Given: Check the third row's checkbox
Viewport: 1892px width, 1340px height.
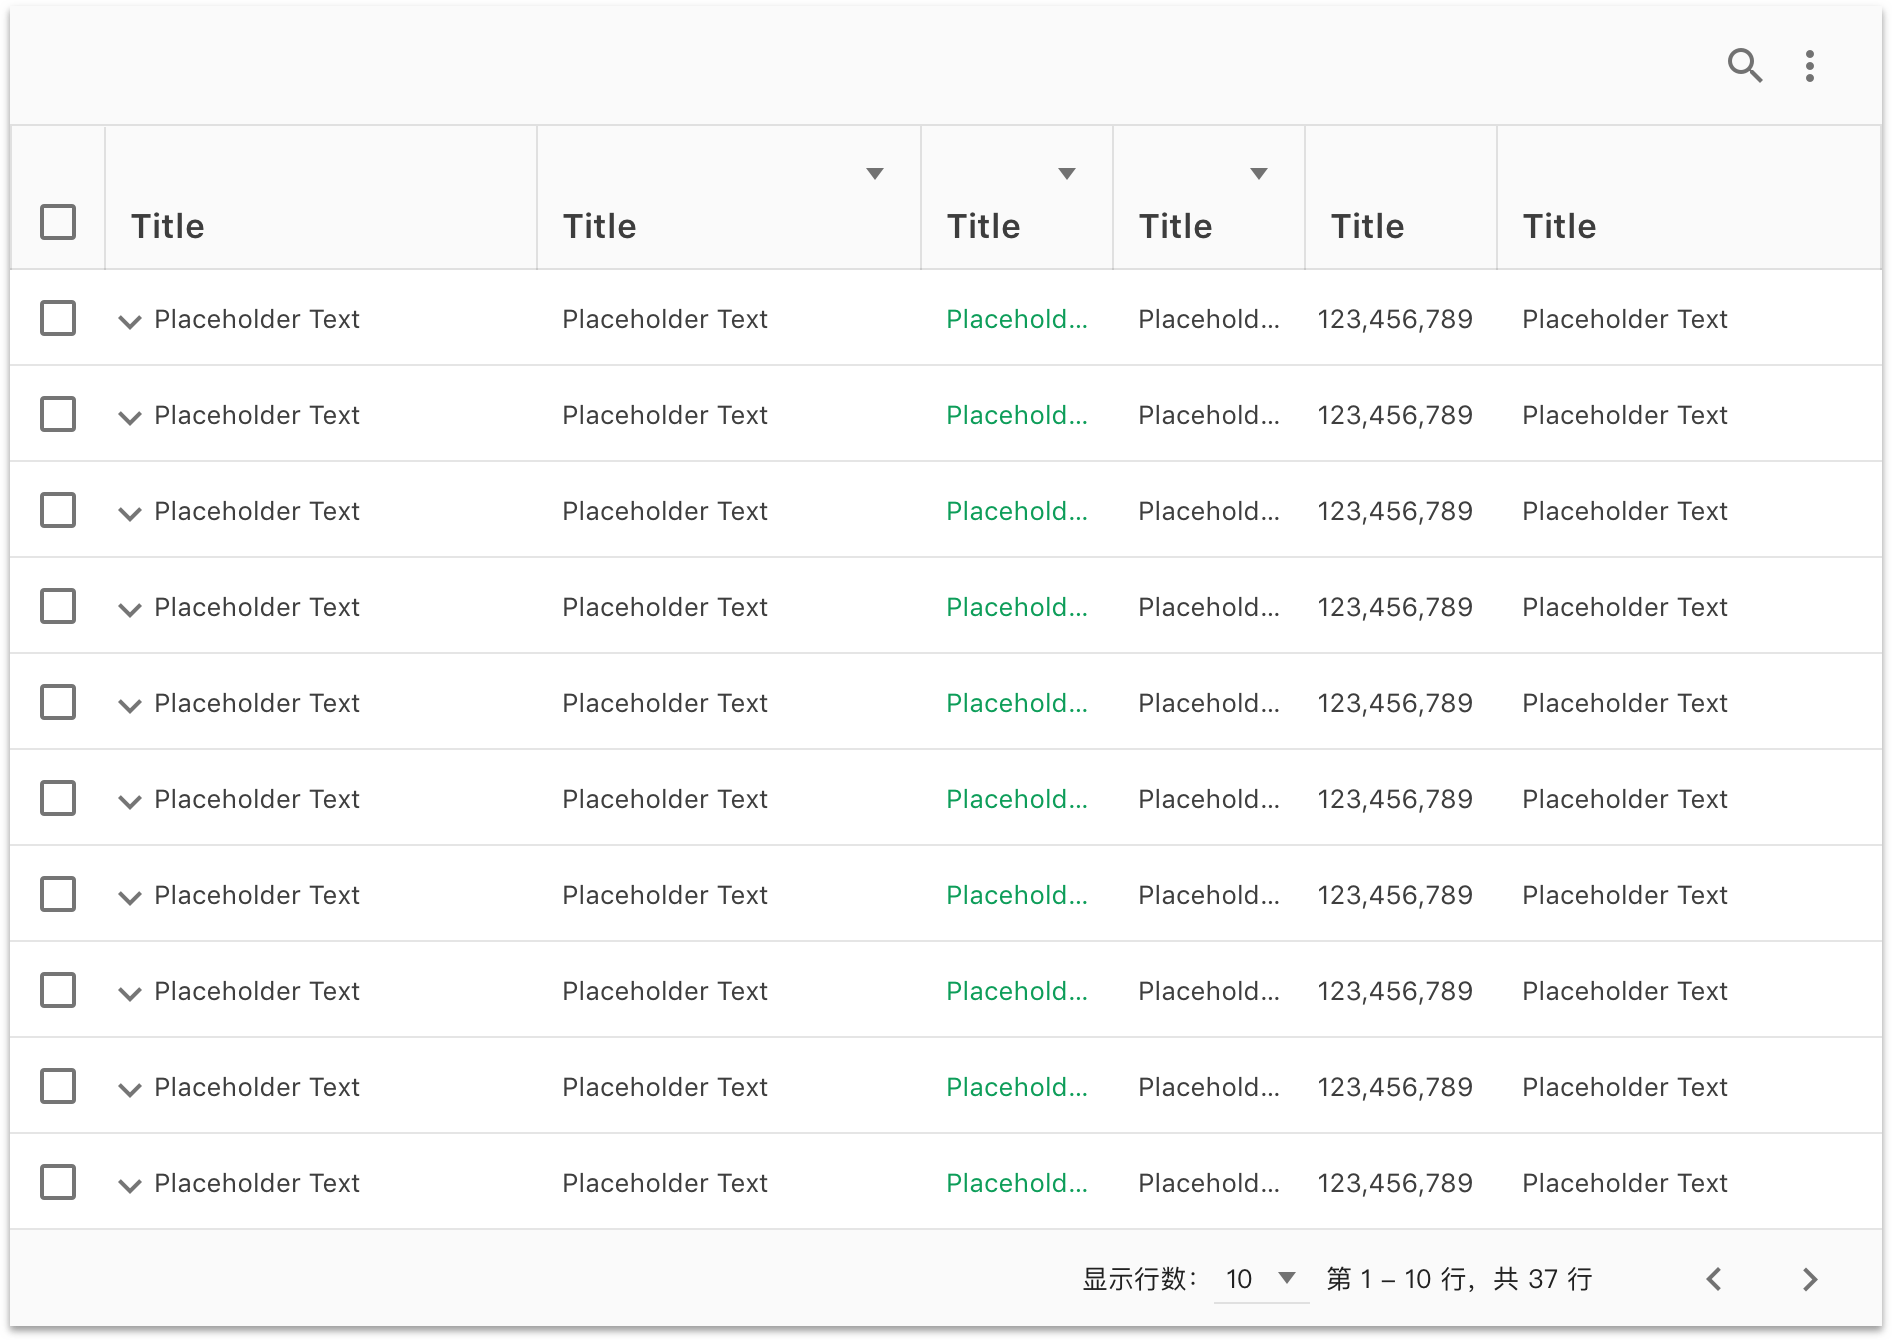Looking at the screenshot, I should click(x=58, y=510).
